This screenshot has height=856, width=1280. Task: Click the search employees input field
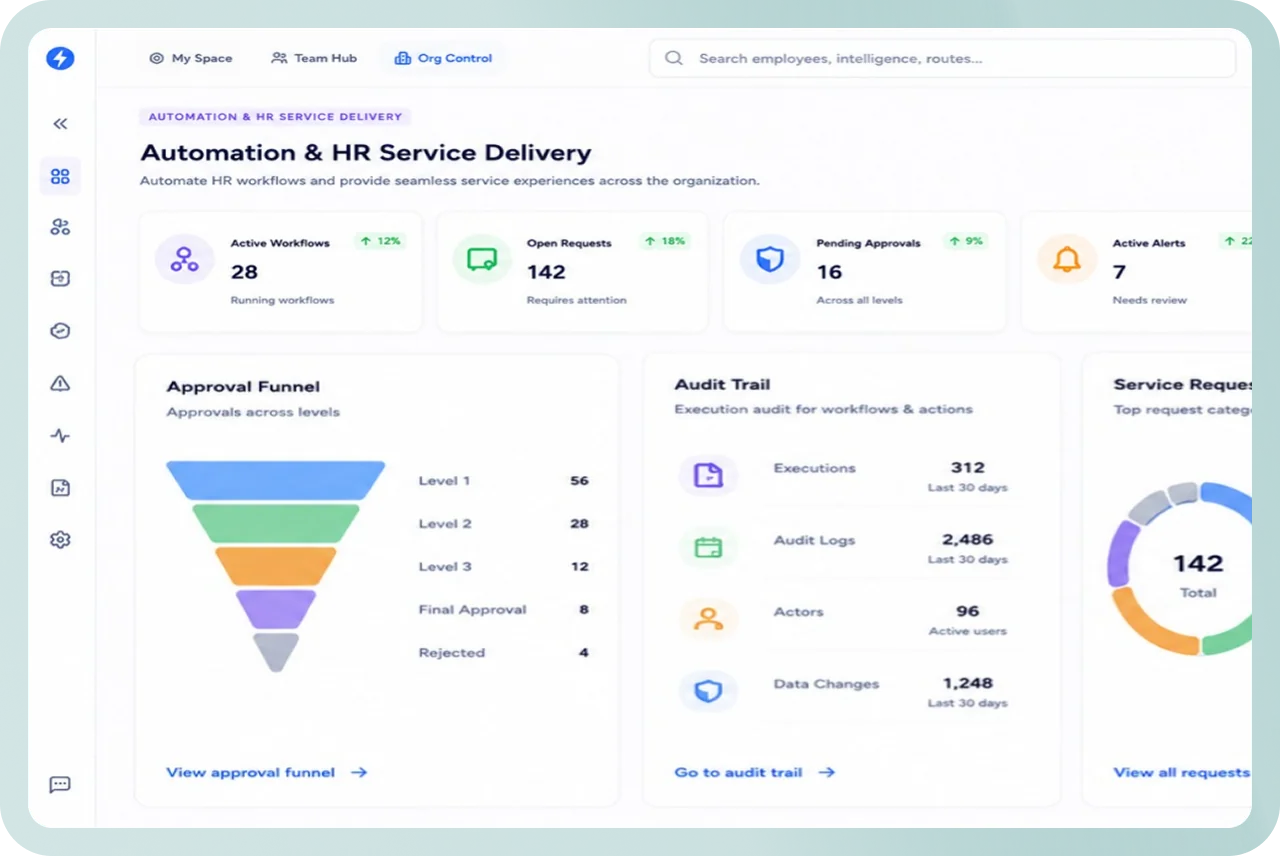click(943, 58)
